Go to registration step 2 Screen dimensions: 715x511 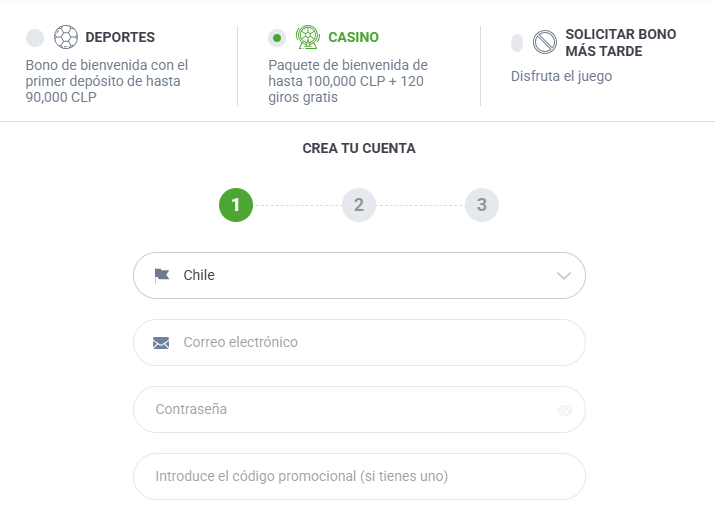point(358,206)
